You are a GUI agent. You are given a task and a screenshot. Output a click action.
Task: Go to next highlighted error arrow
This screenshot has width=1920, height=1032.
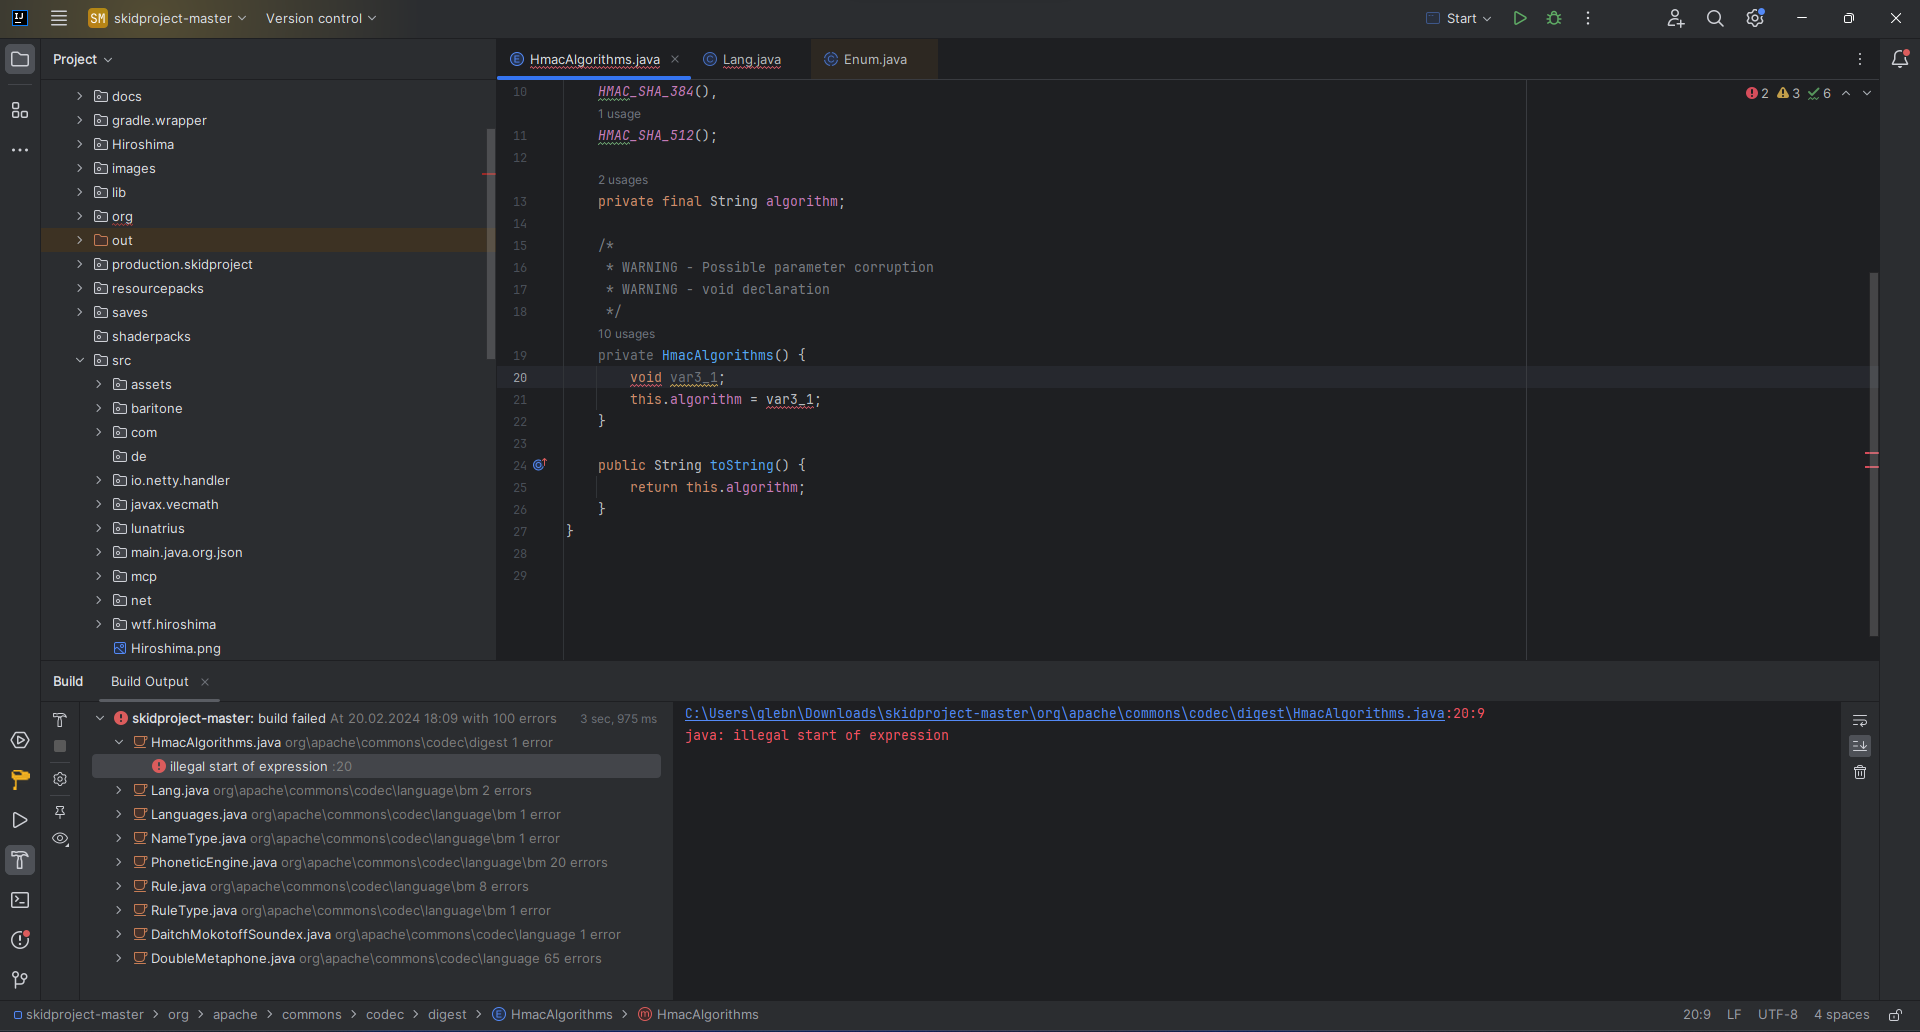click(1867, 93)
